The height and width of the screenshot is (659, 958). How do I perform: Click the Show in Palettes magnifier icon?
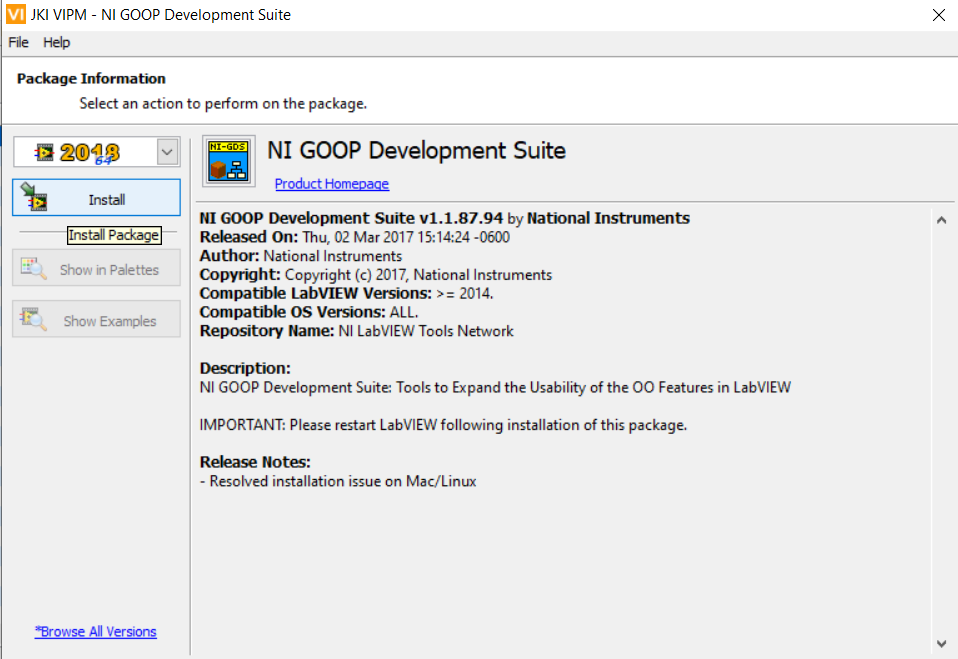[x=34, y=268]
